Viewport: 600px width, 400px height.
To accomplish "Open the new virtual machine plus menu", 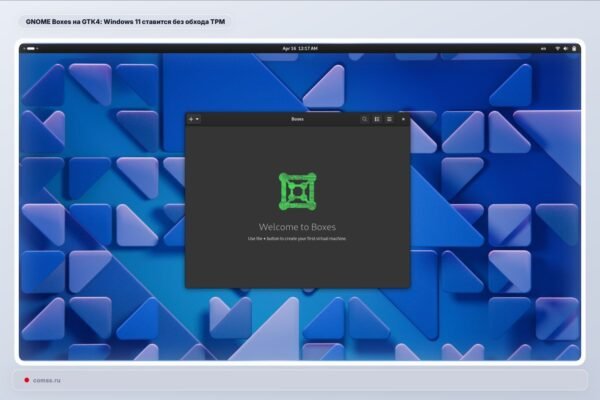I will point(194,119).
